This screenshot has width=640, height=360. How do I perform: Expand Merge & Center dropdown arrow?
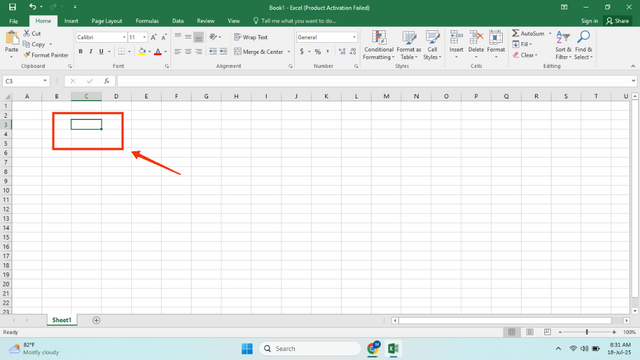(x=289, y=52)
